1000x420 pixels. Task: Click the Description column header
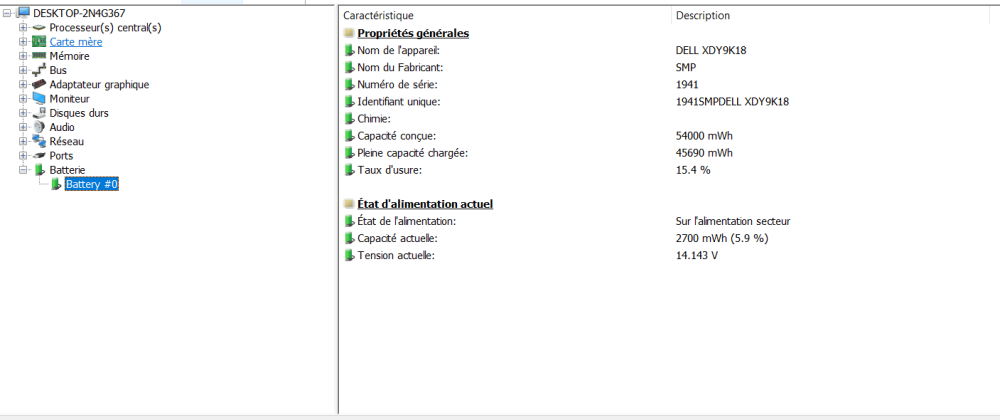(703, 16)
